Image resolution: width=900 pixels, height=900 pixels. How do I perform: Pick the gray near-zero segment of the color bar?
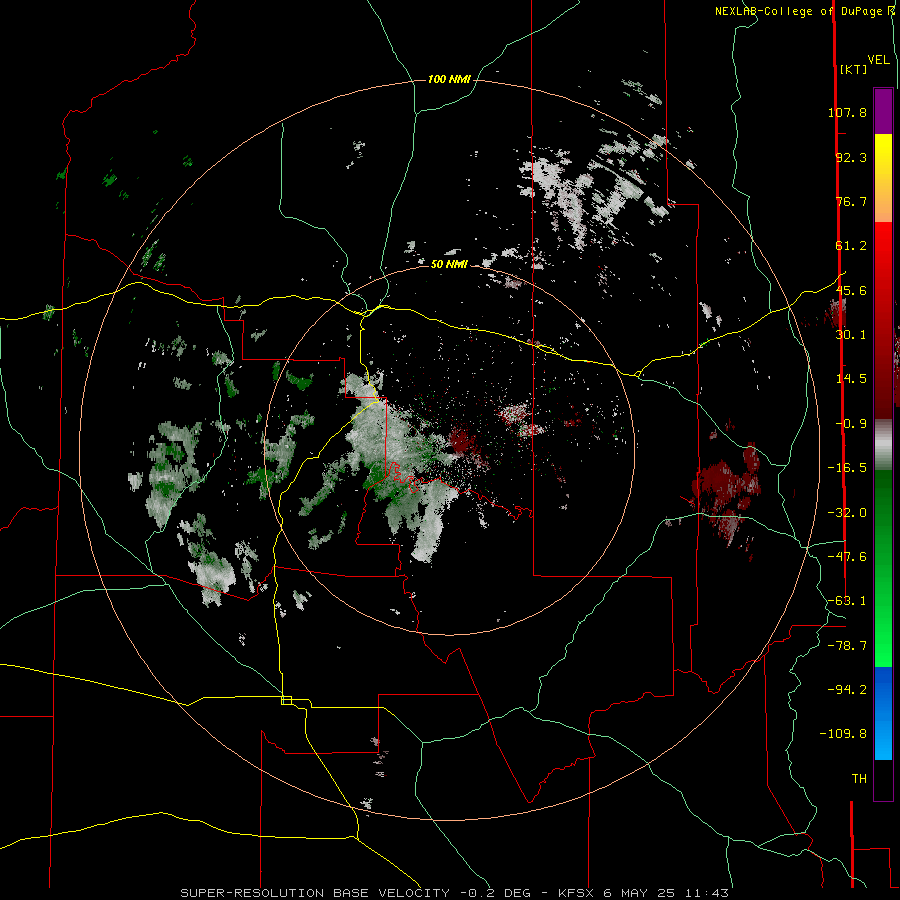[x=883, y=445]
